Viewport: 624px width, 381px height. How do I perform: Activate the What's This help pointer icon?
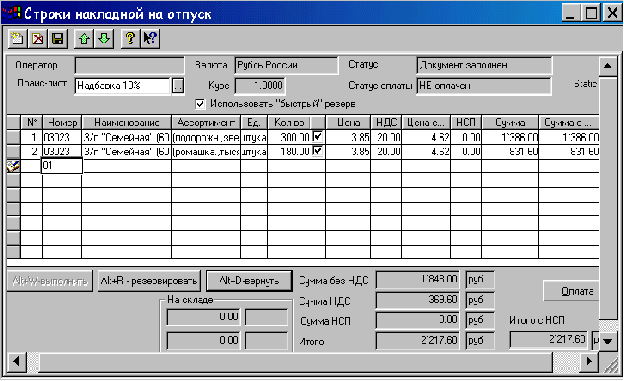pyautogui.click(x=150, y=39)
